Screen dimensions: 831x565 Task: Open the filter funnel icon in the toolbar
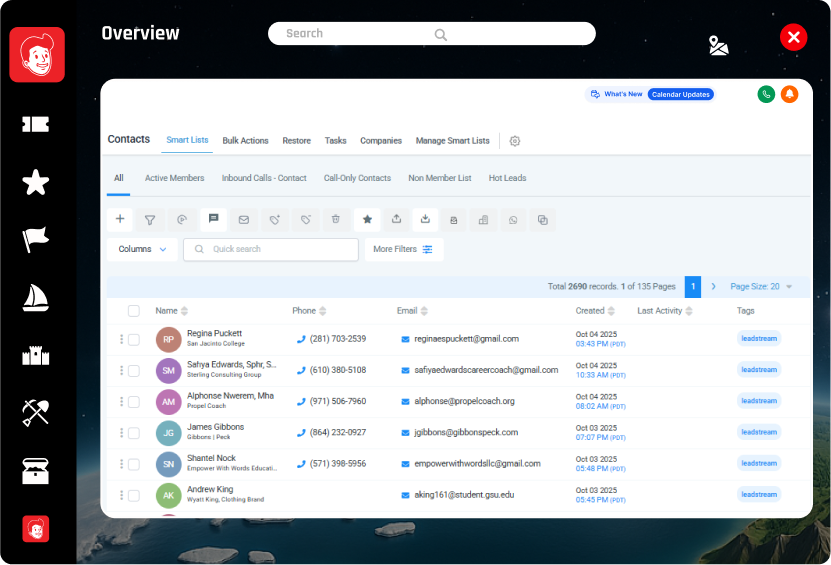150,219
